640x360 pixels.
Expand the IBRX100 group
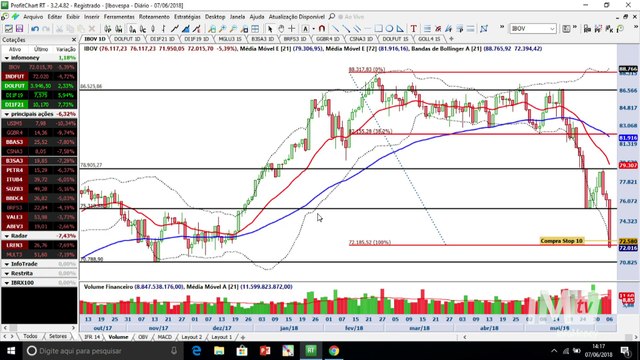point(7,283)
